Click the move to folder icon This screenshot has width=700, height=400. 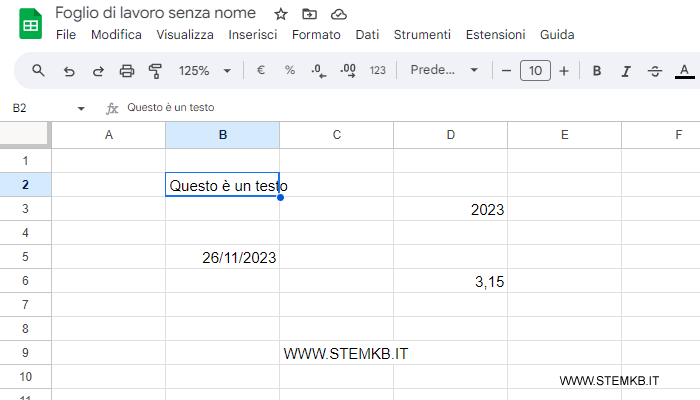[x=309, y=14]
